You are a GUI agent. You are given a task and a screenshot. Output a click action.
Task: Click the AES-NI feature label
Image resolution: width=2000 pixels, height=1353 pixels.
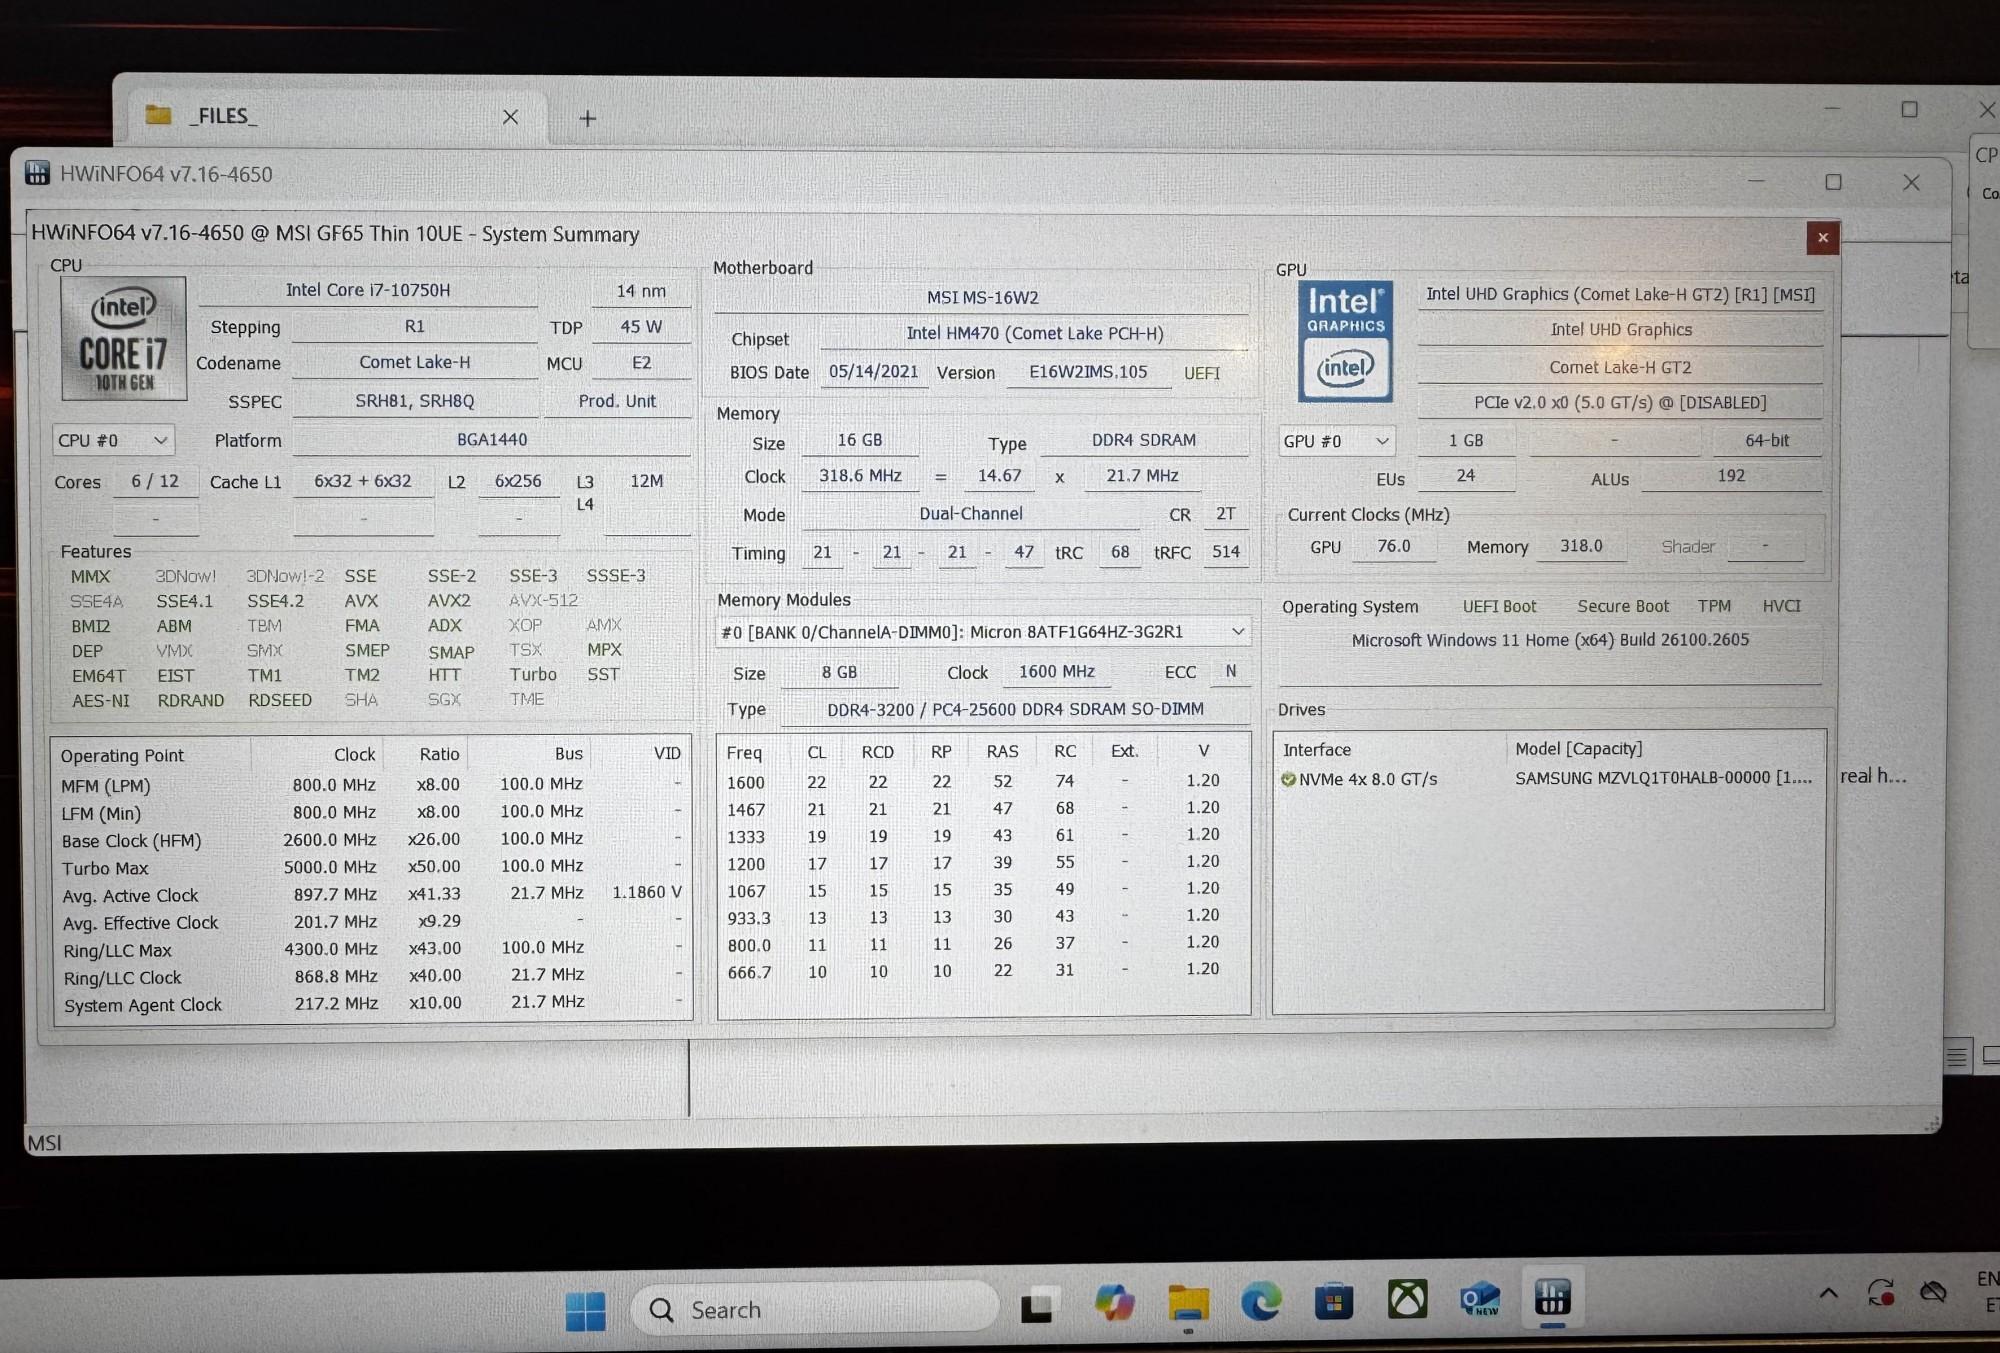tap(100, 700)
